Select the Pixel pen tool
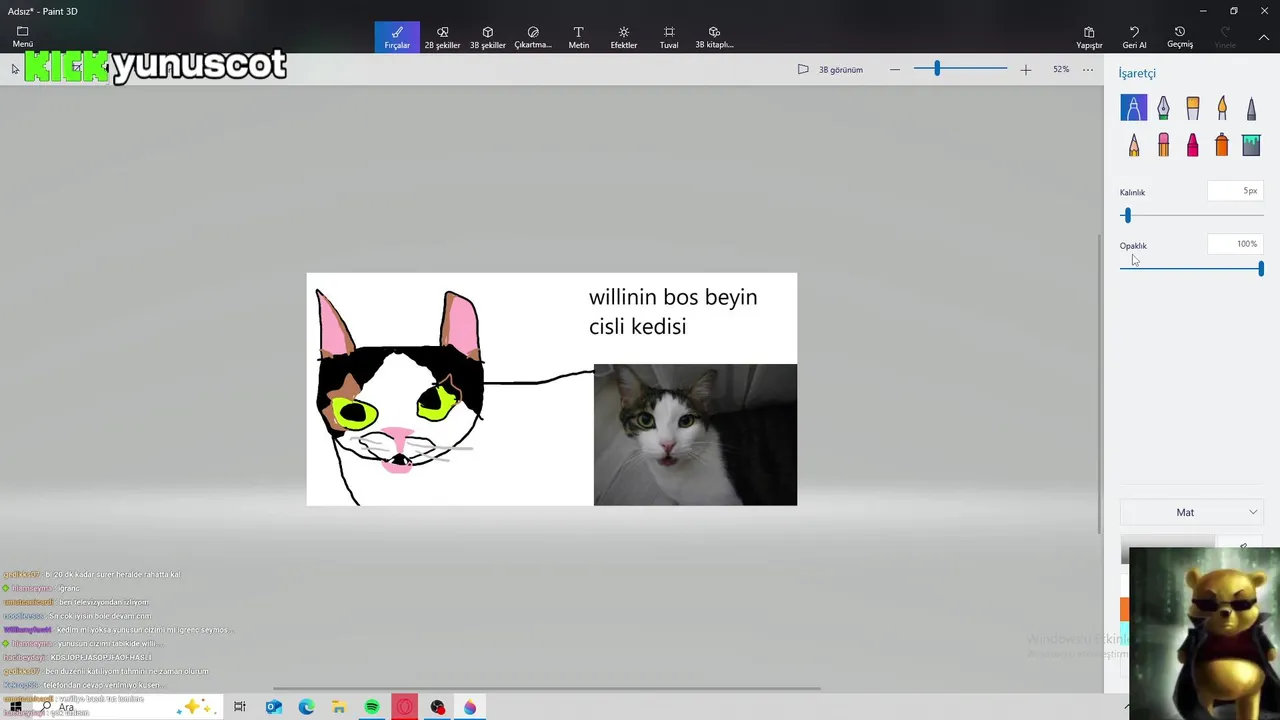The width and height of the screenshot is (1280, 720). (x=1251, y=107)
